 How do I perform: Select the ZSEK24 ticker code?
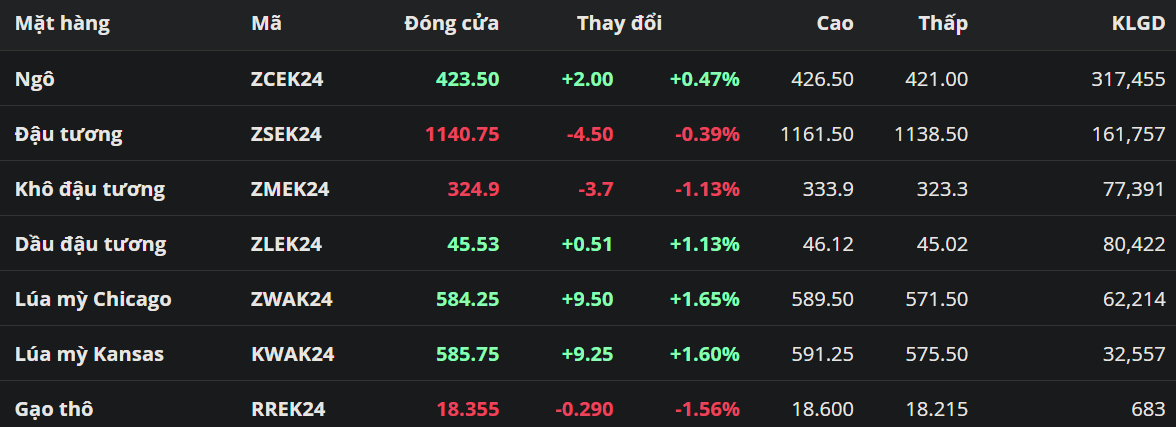click(286, 134)
